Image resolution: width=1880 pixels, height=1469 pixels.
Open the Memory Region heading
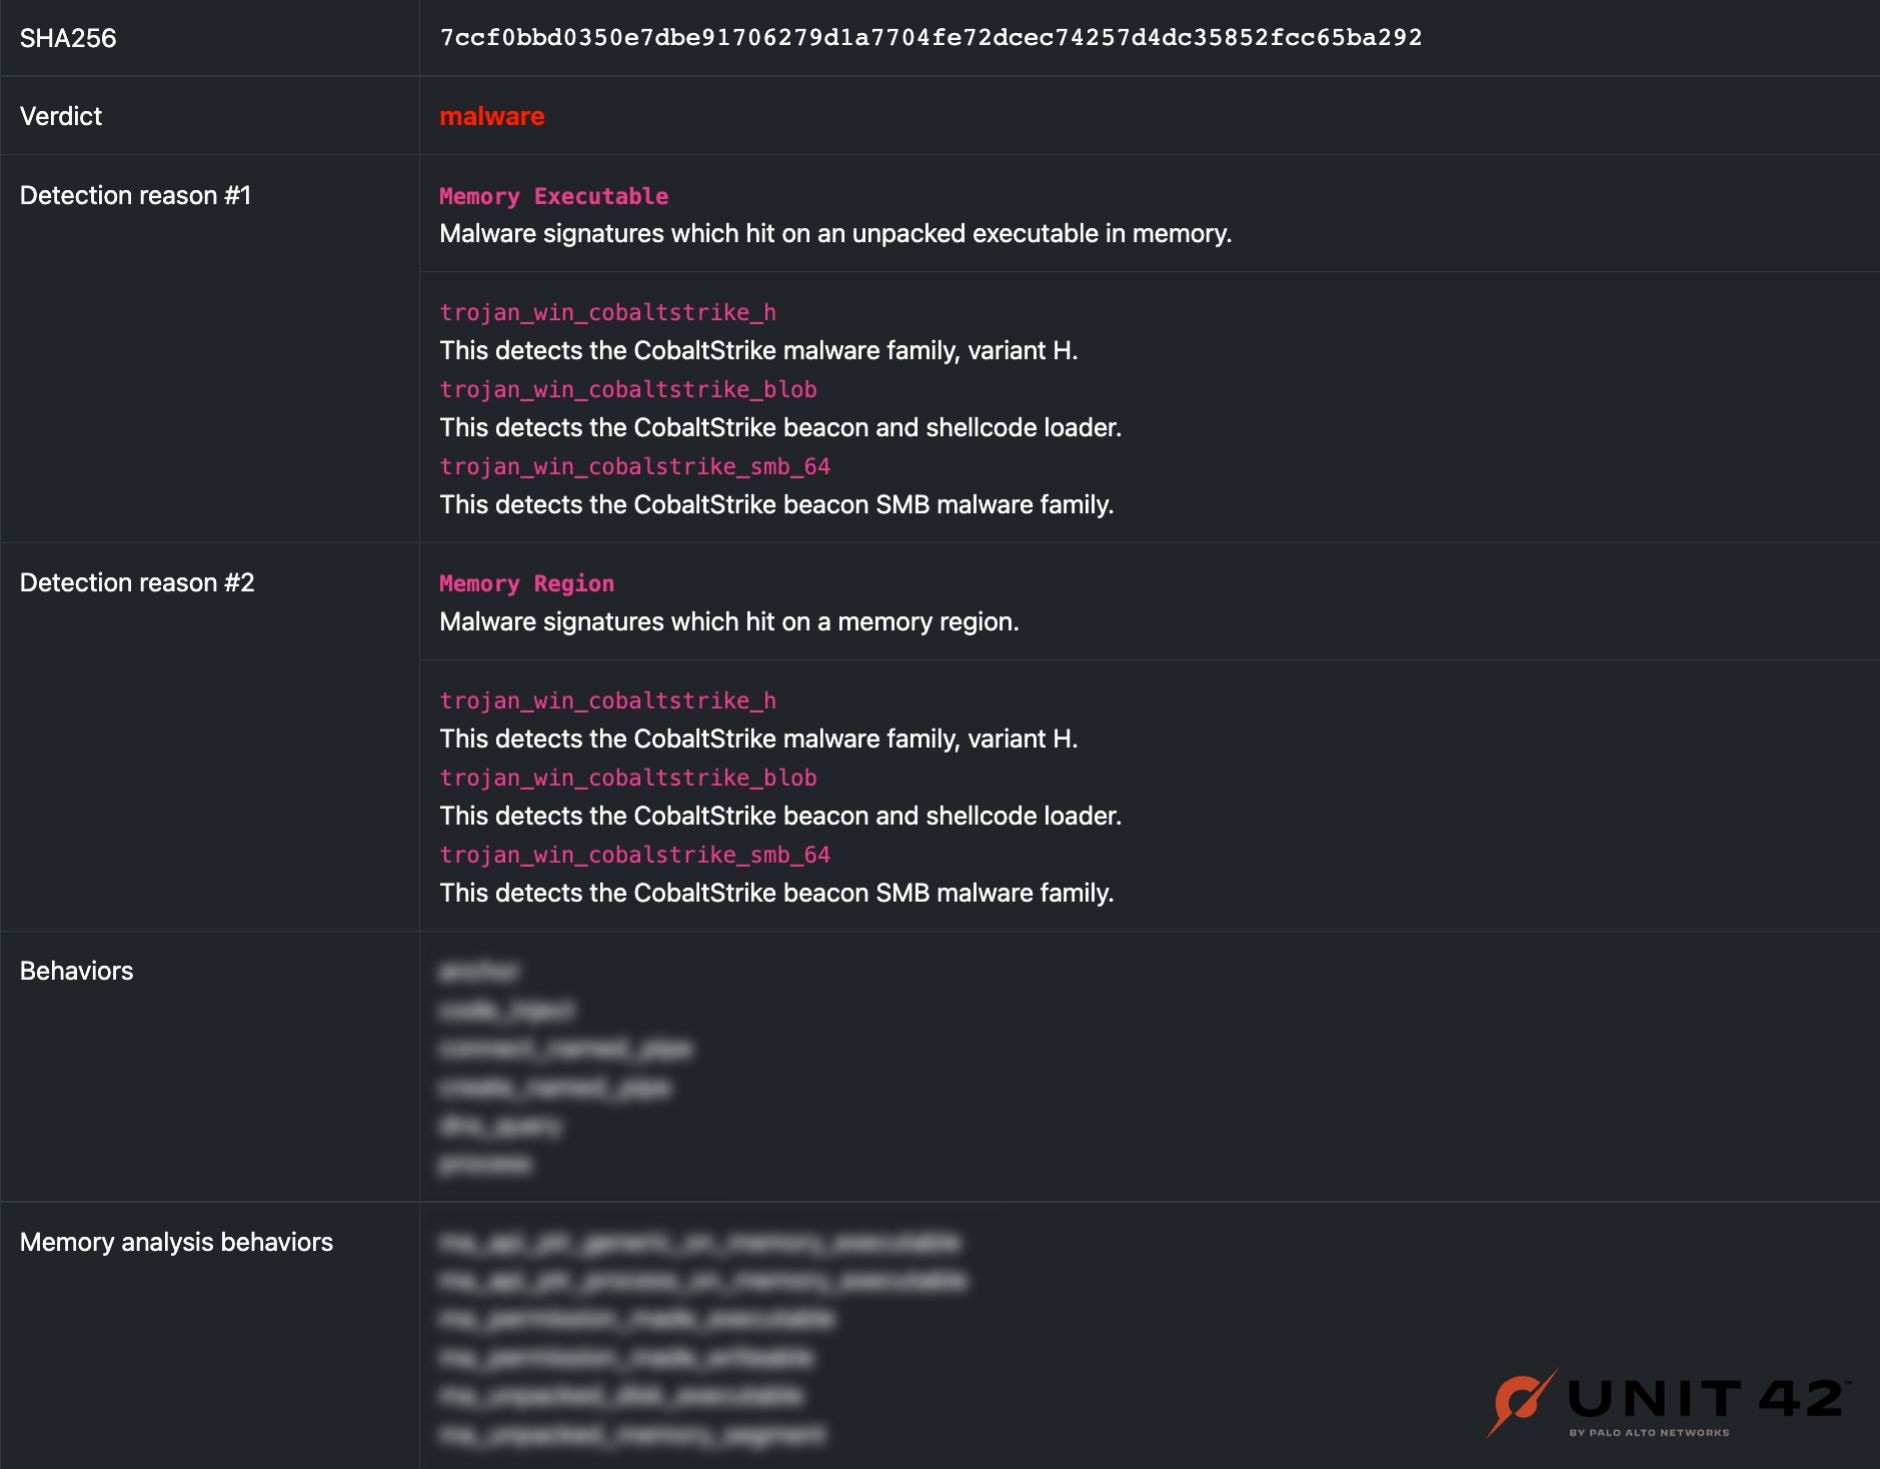527,583
